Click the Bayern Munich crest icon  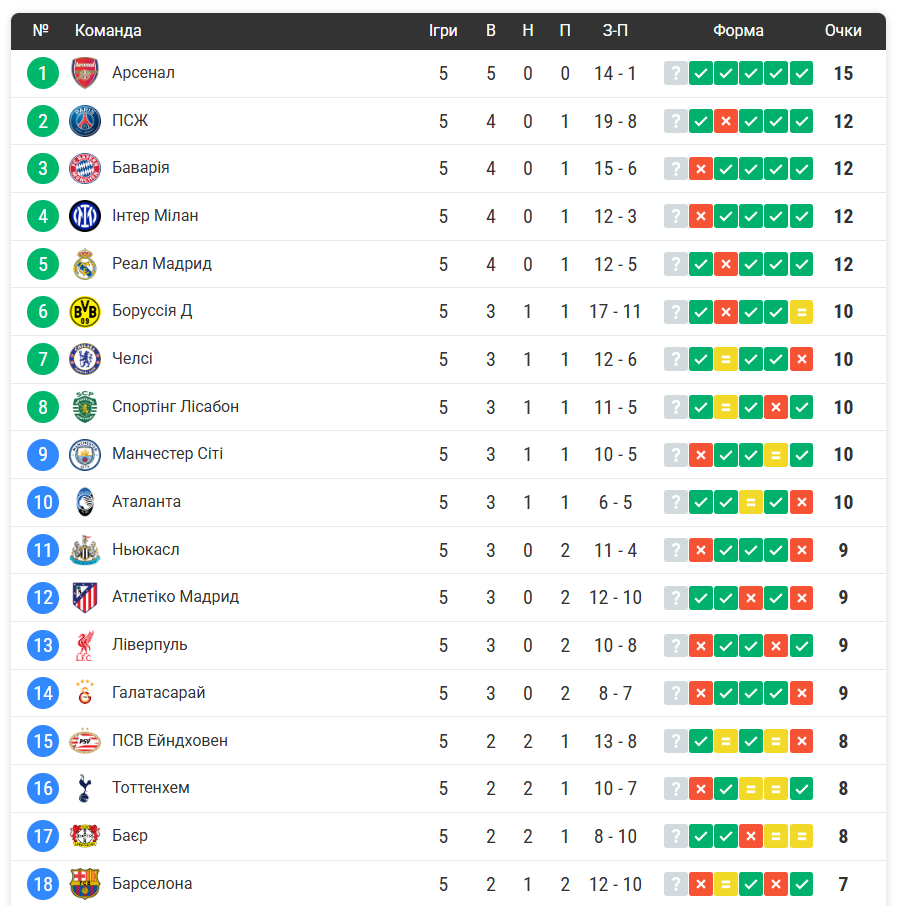pyautogui.click(x=85, y=168)
